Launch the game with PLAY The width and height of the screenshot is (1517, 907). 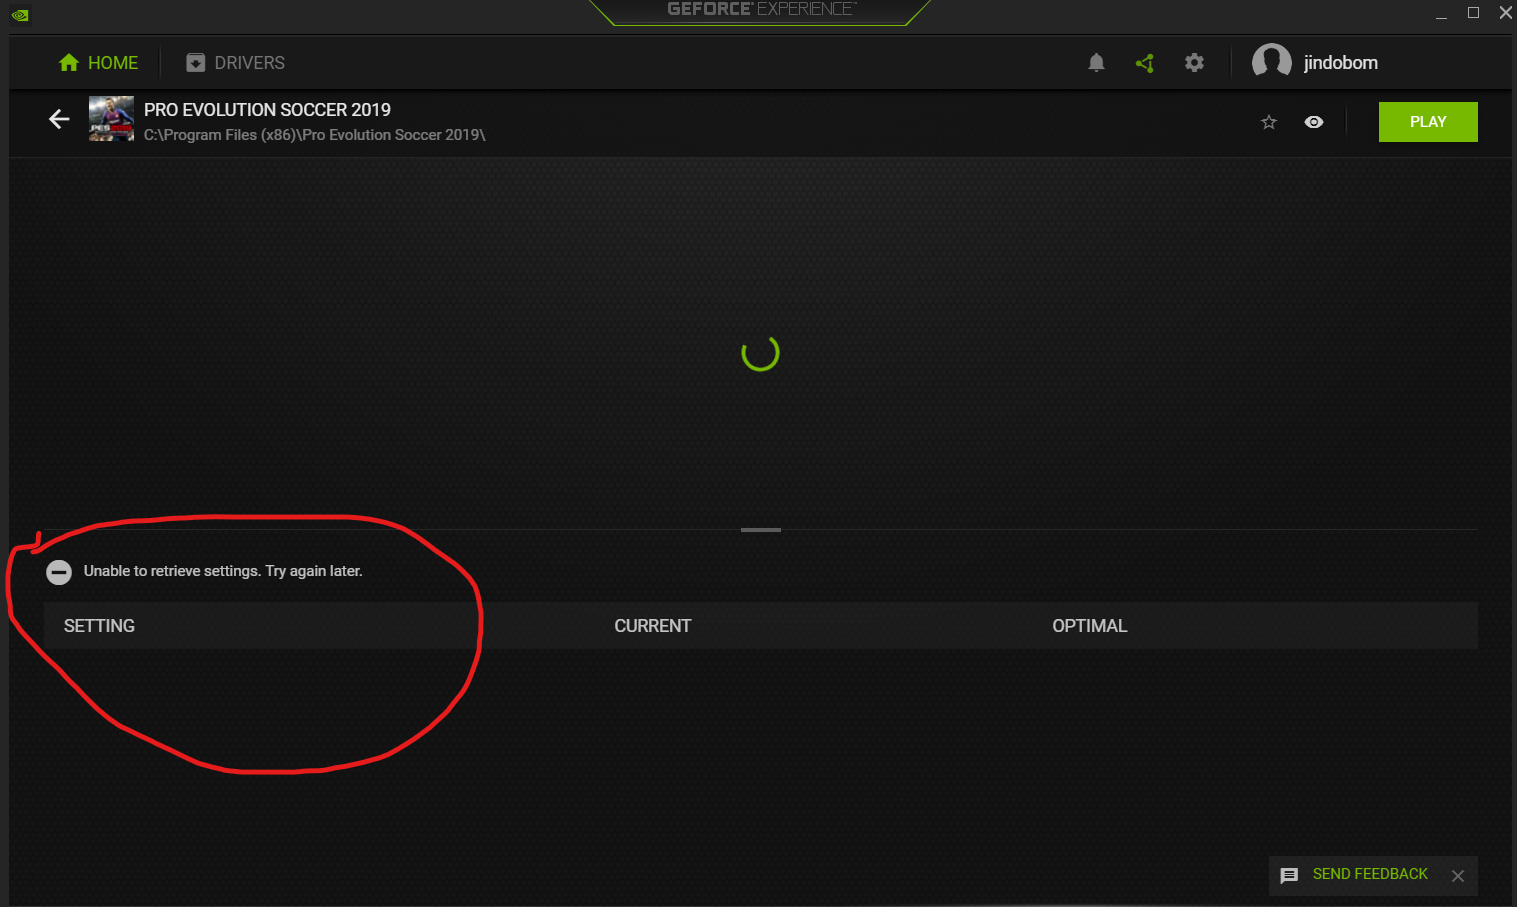point(1427,122)
